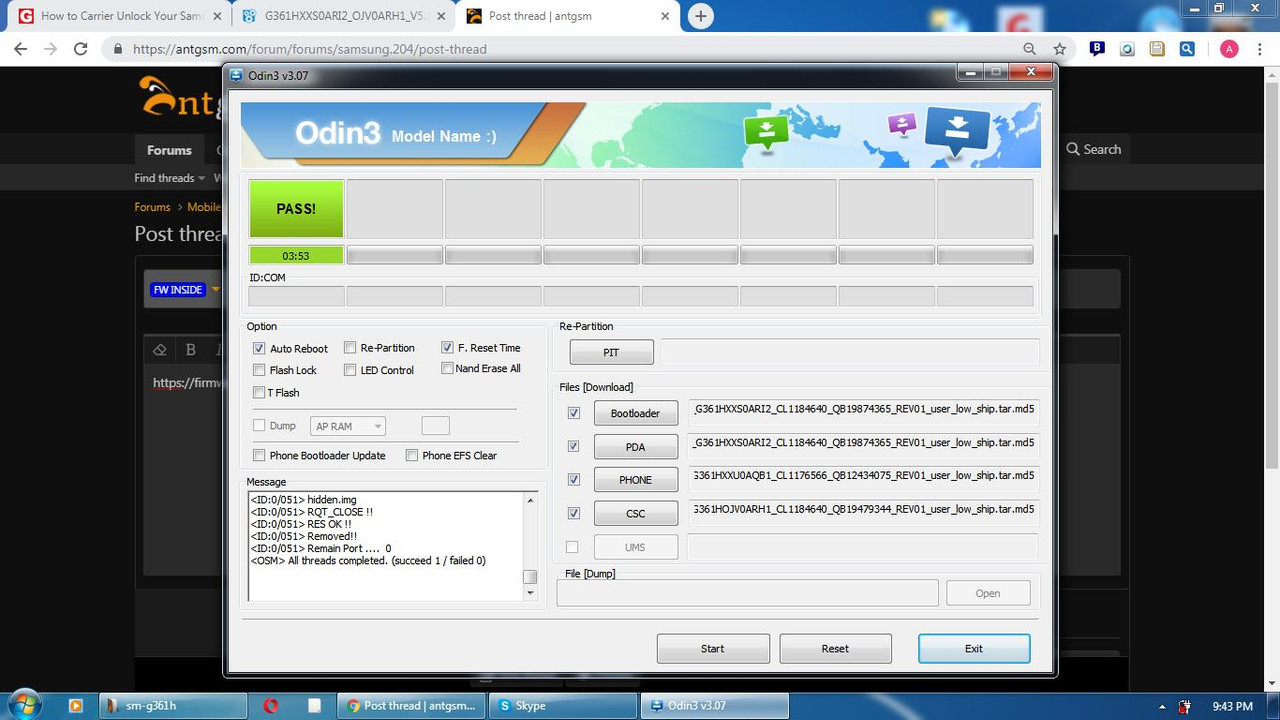Apply bold in the antgsm post editor

pos(190,349)
